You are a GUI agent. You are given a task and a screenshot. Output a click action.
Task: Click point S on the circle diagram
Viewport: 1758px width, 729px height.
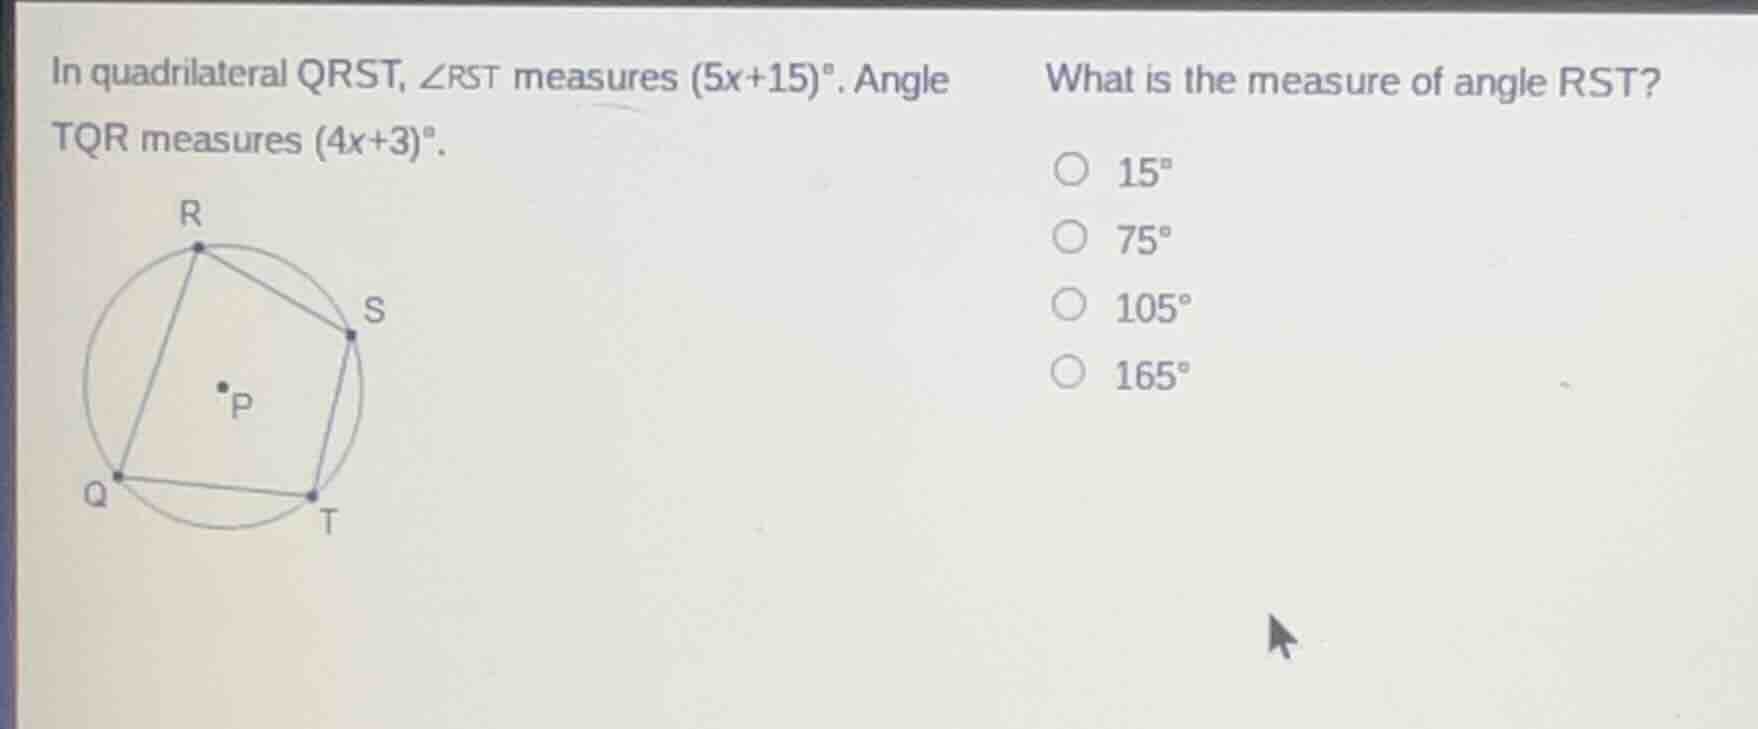click(x=350, y=334)
